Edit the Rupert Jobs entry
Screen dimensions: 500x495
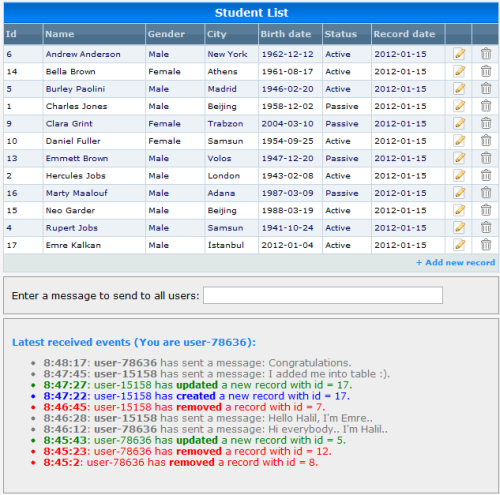click(x=459, y=227)
